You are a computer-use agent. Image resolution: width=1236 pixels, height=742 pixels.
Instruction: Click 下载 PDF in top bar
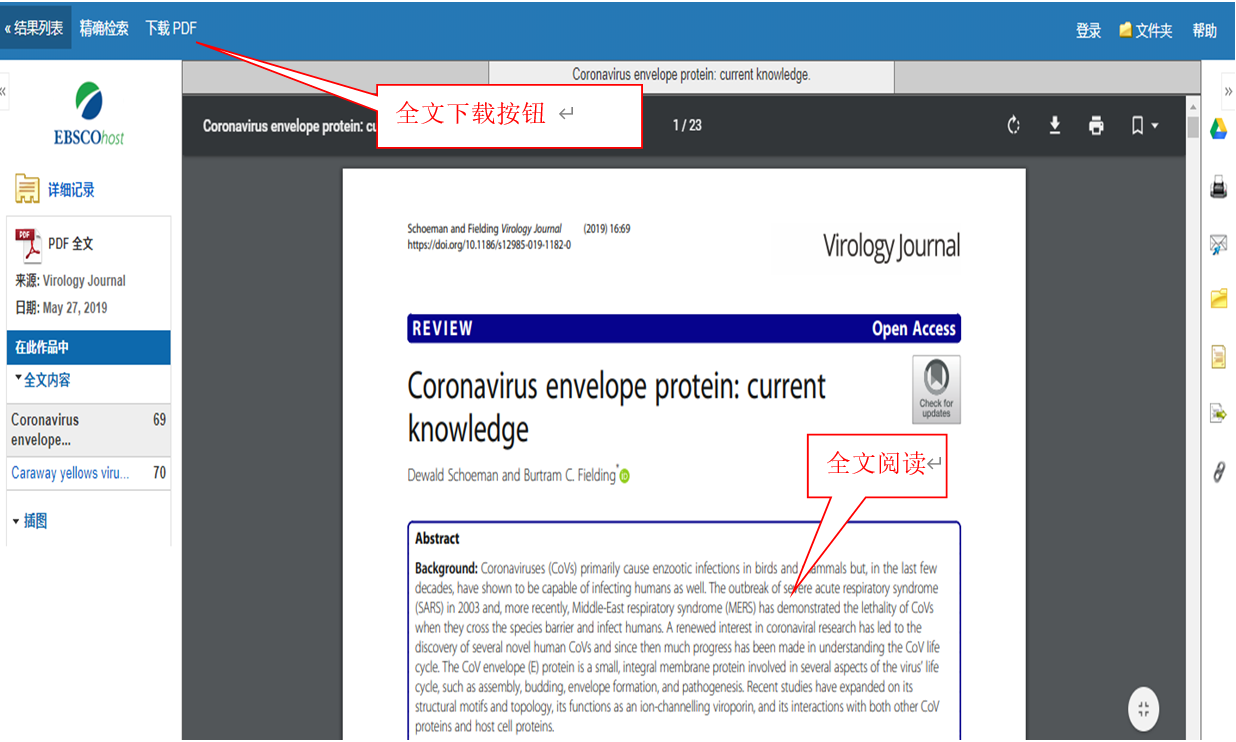click(171, 29)
